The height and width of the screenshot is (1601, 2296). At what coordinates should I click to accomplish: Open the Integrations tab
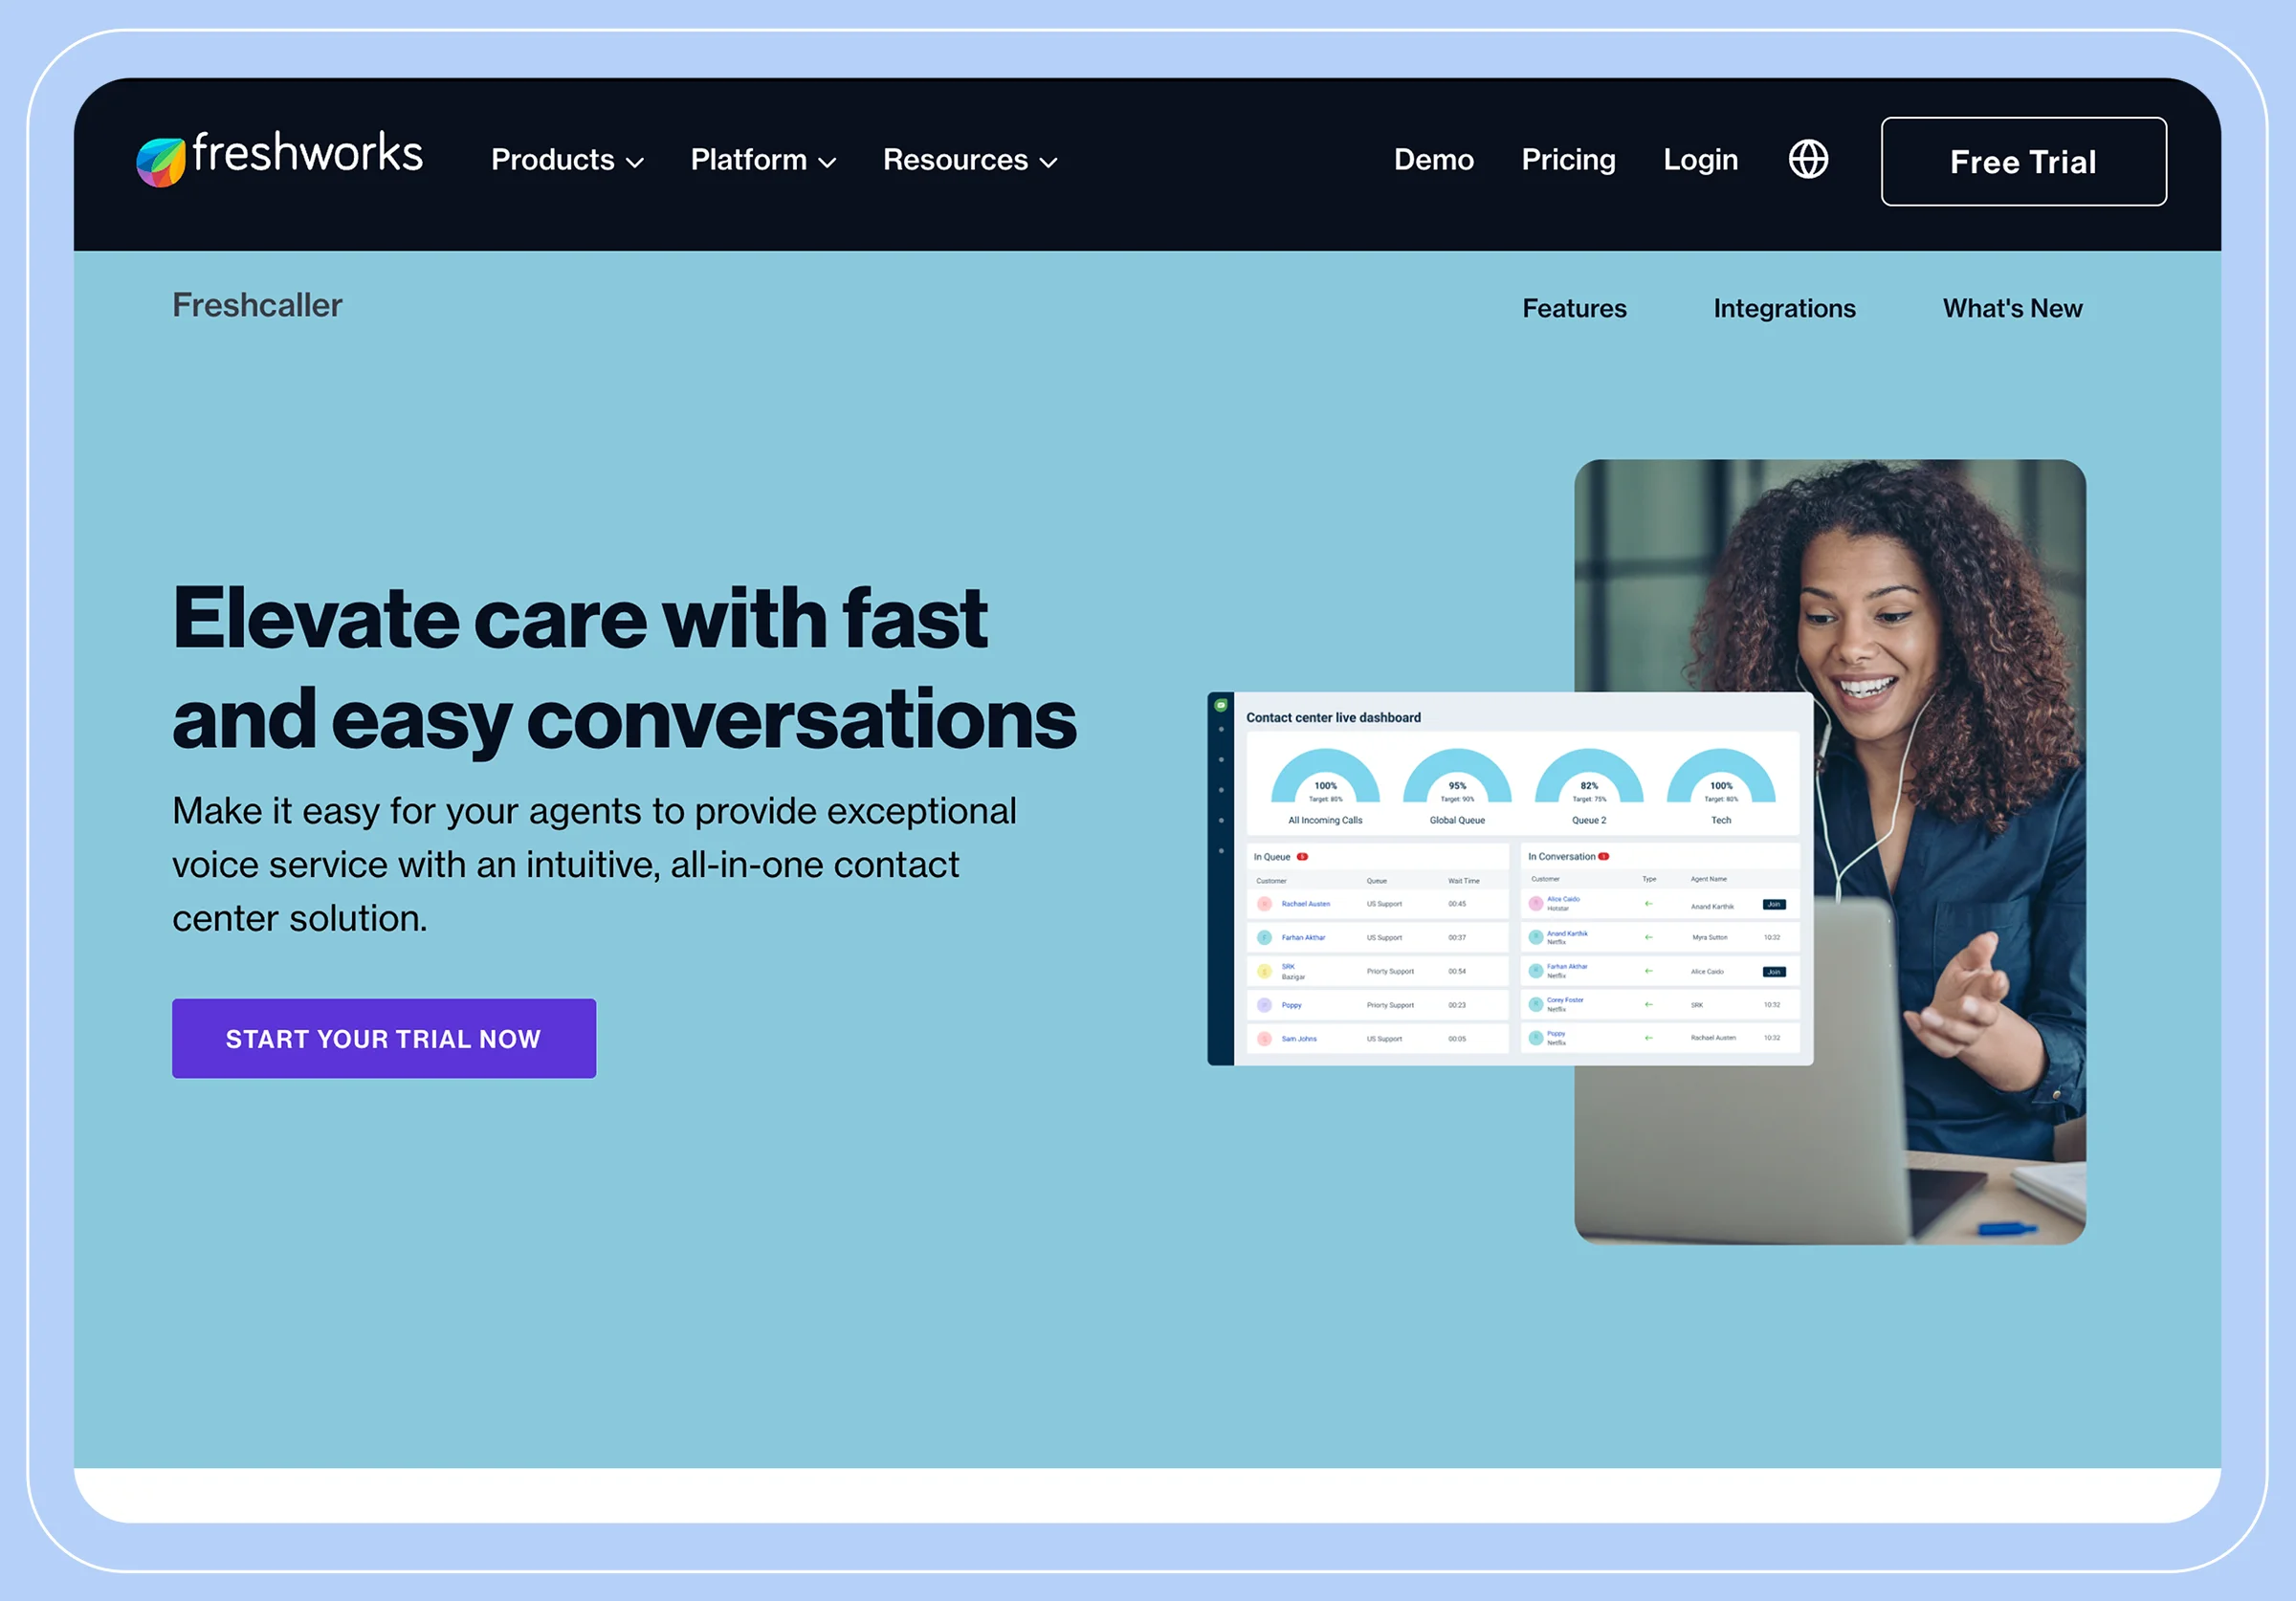1784,308
